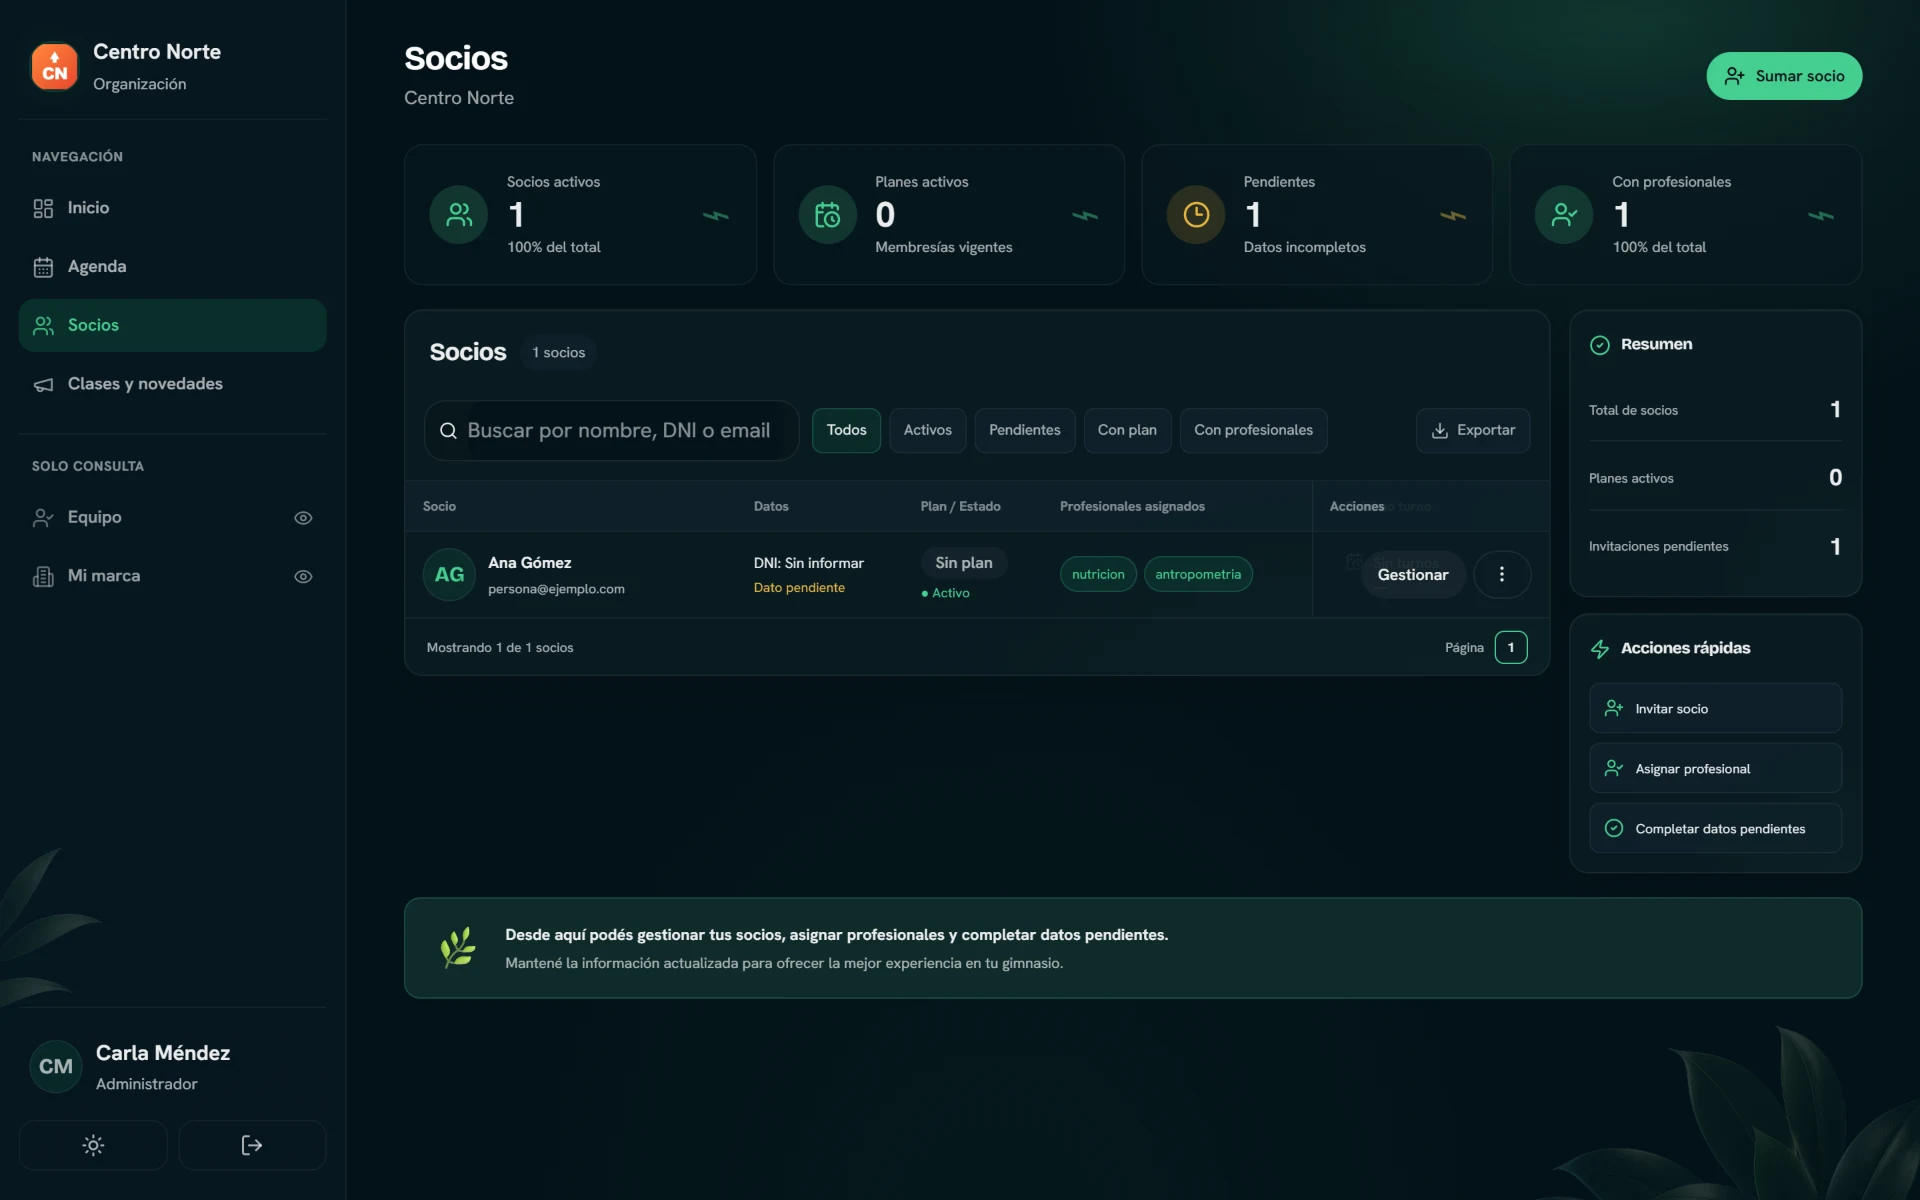
Task: Click the Sumar socio button
Action: pyautogui.click(x=1783, y=76)
